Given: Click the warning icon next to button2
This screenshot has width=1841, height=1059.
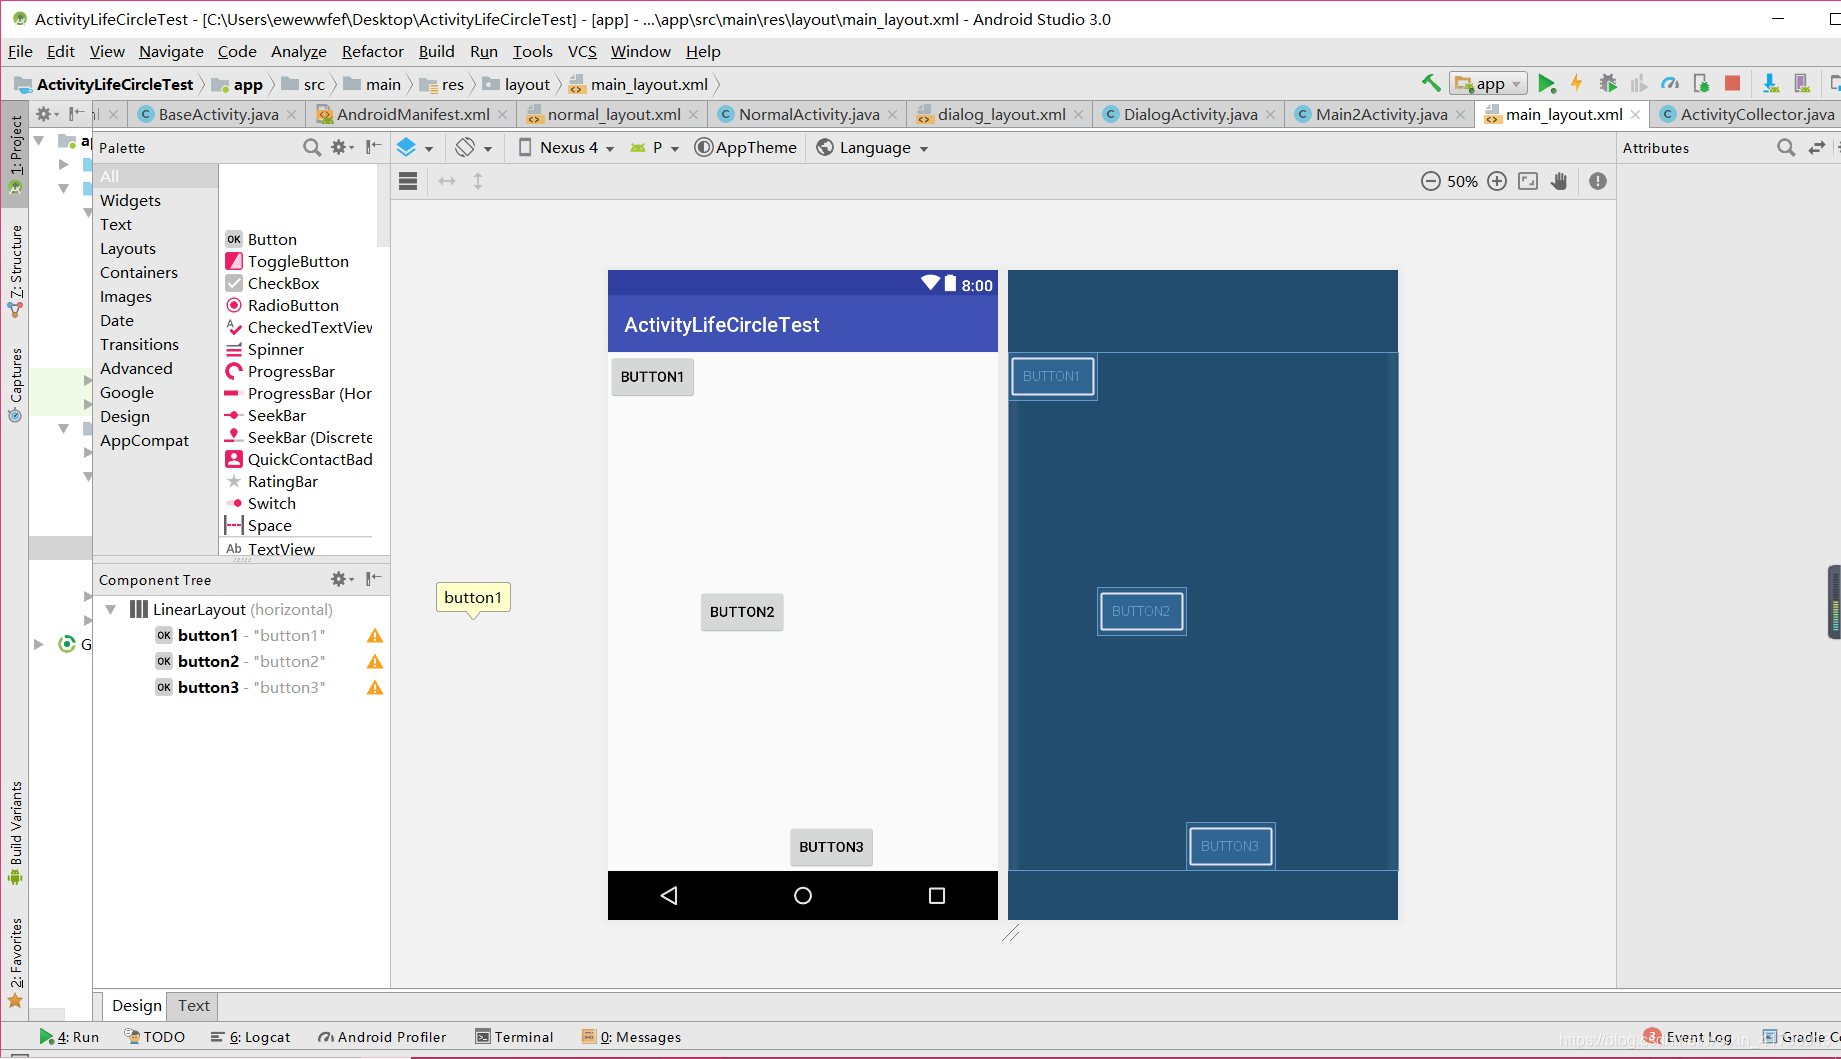Looking at the screenshot, I should [x=375, y=661].
